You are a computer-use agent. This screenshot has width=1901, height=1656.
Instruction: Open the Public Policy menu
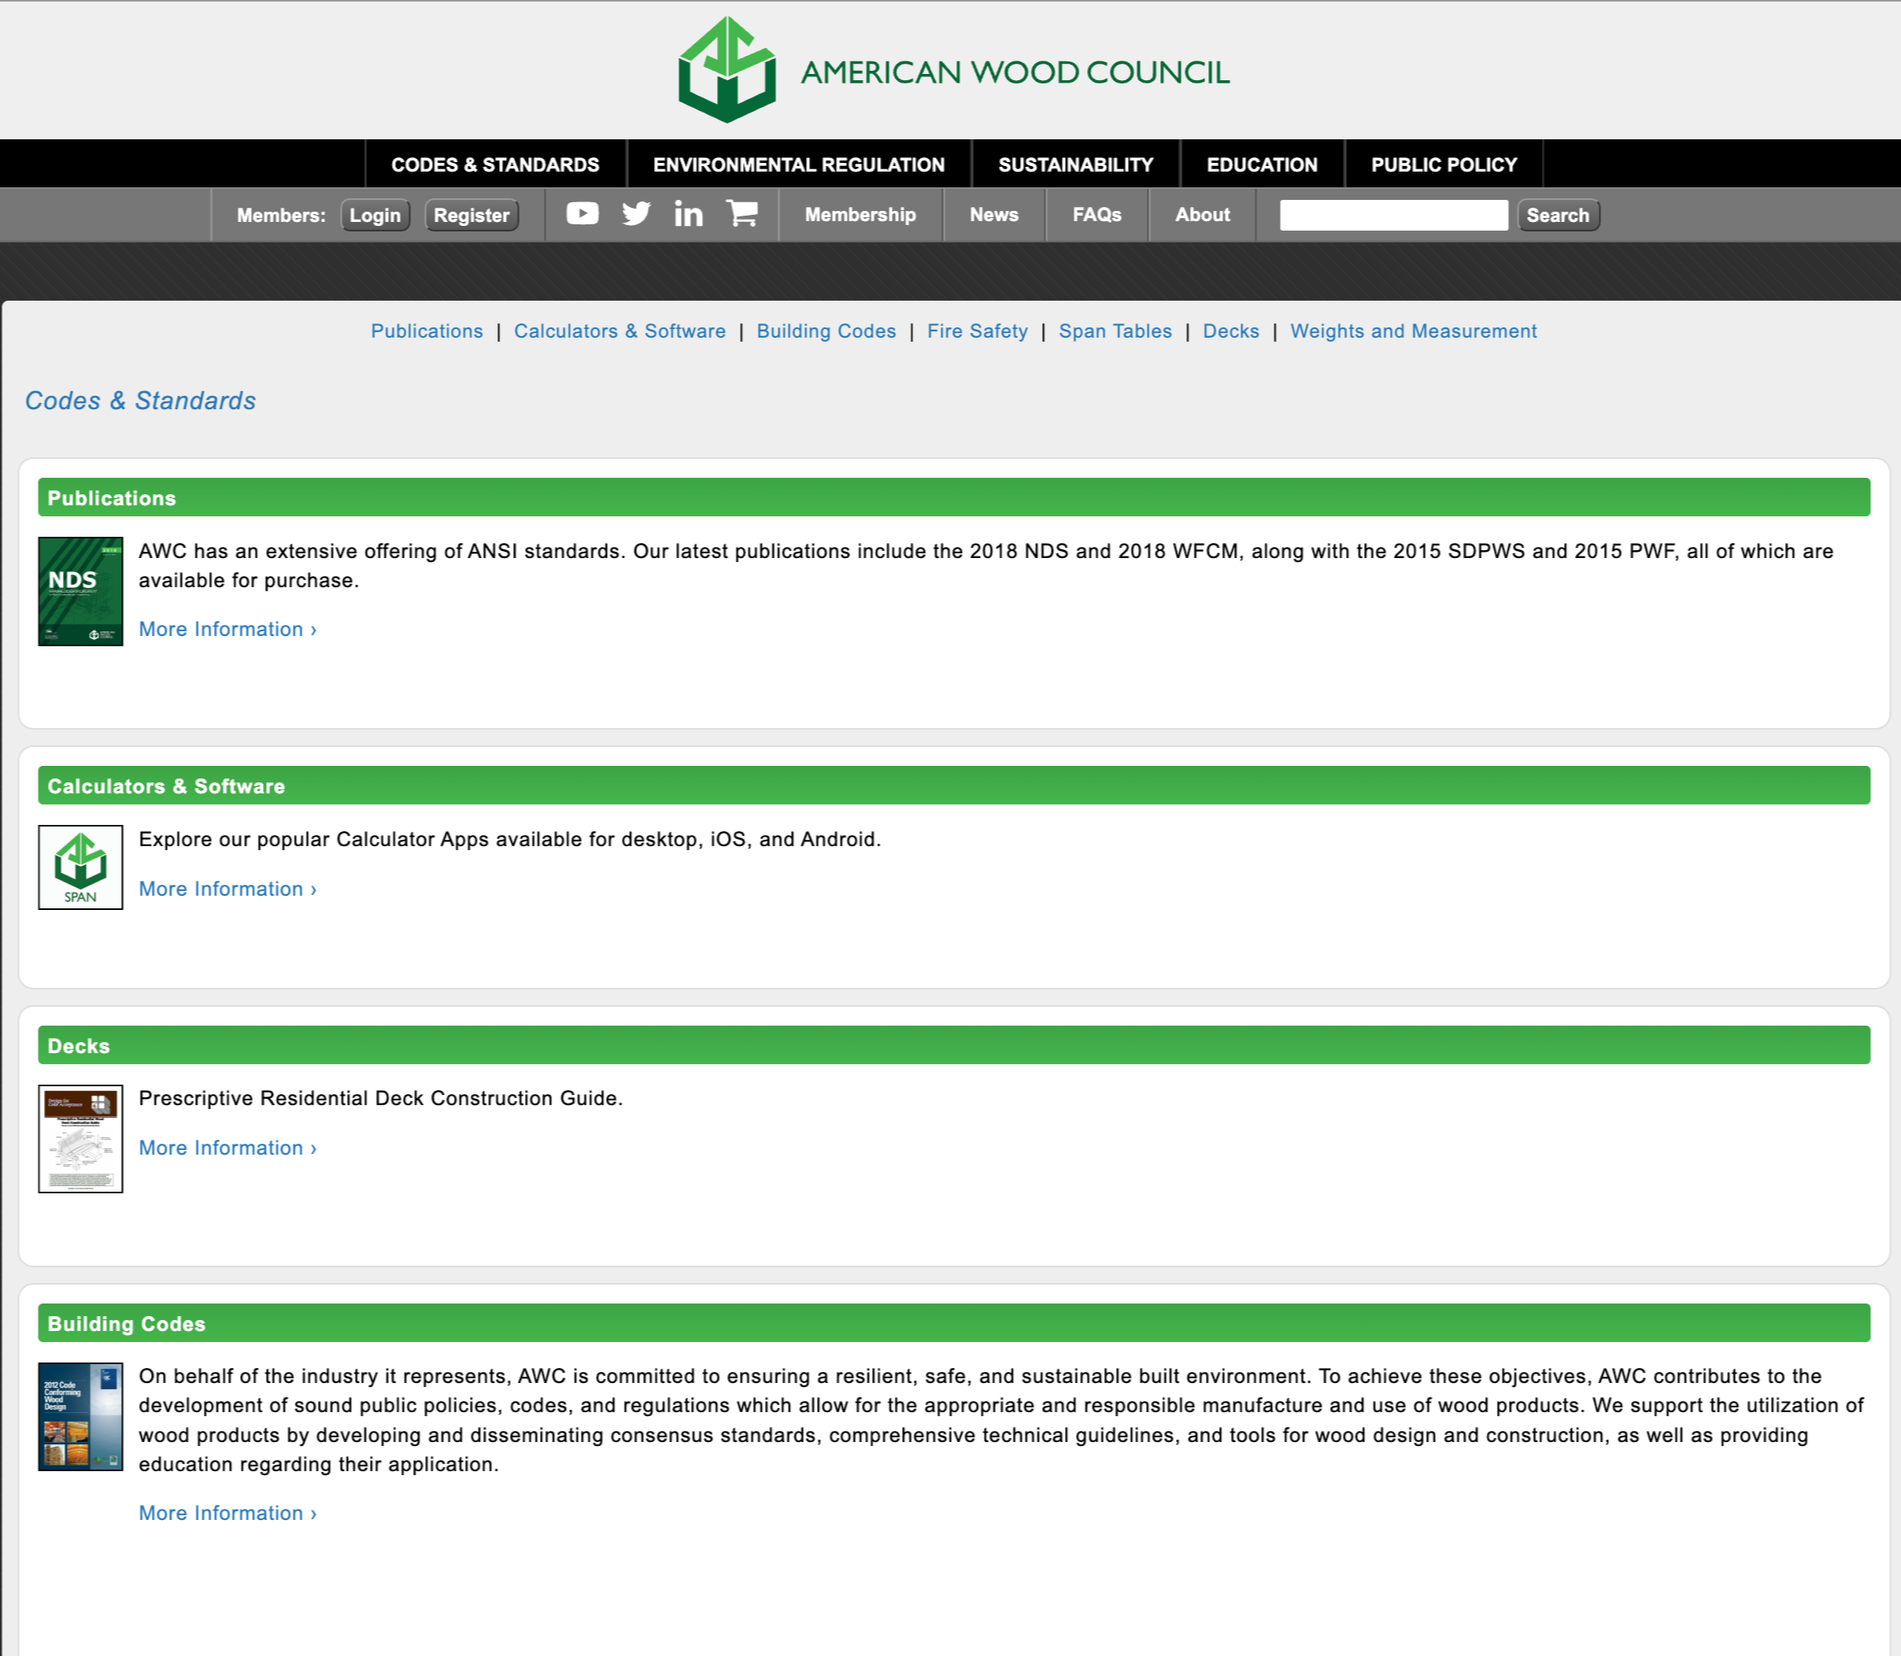(x=1444, y=164)
